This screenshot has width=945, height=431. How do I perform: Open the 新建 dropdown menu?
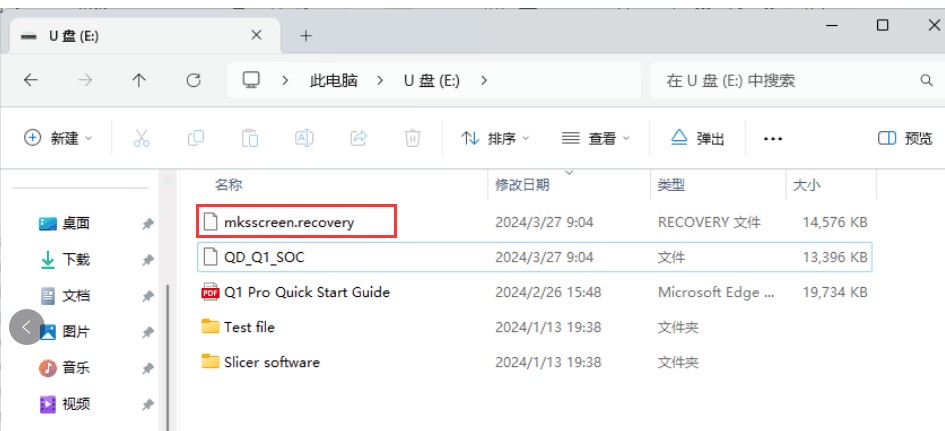coord(58,138)
